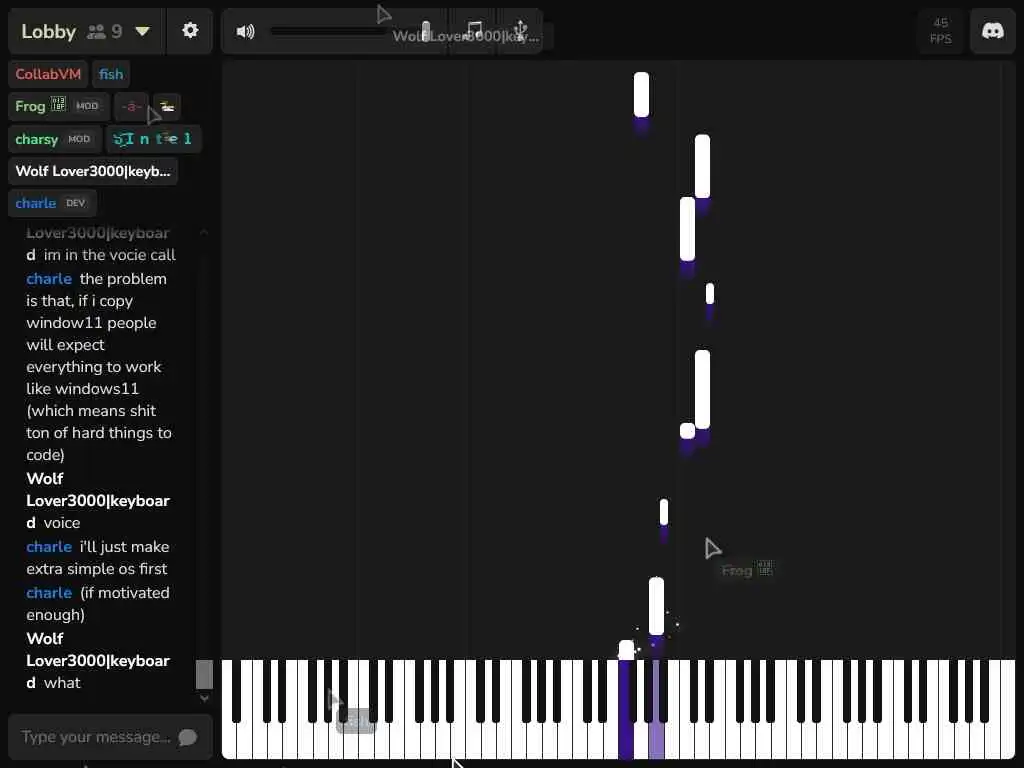
Task: Select user charle DEV
Action: click(52, 203)
